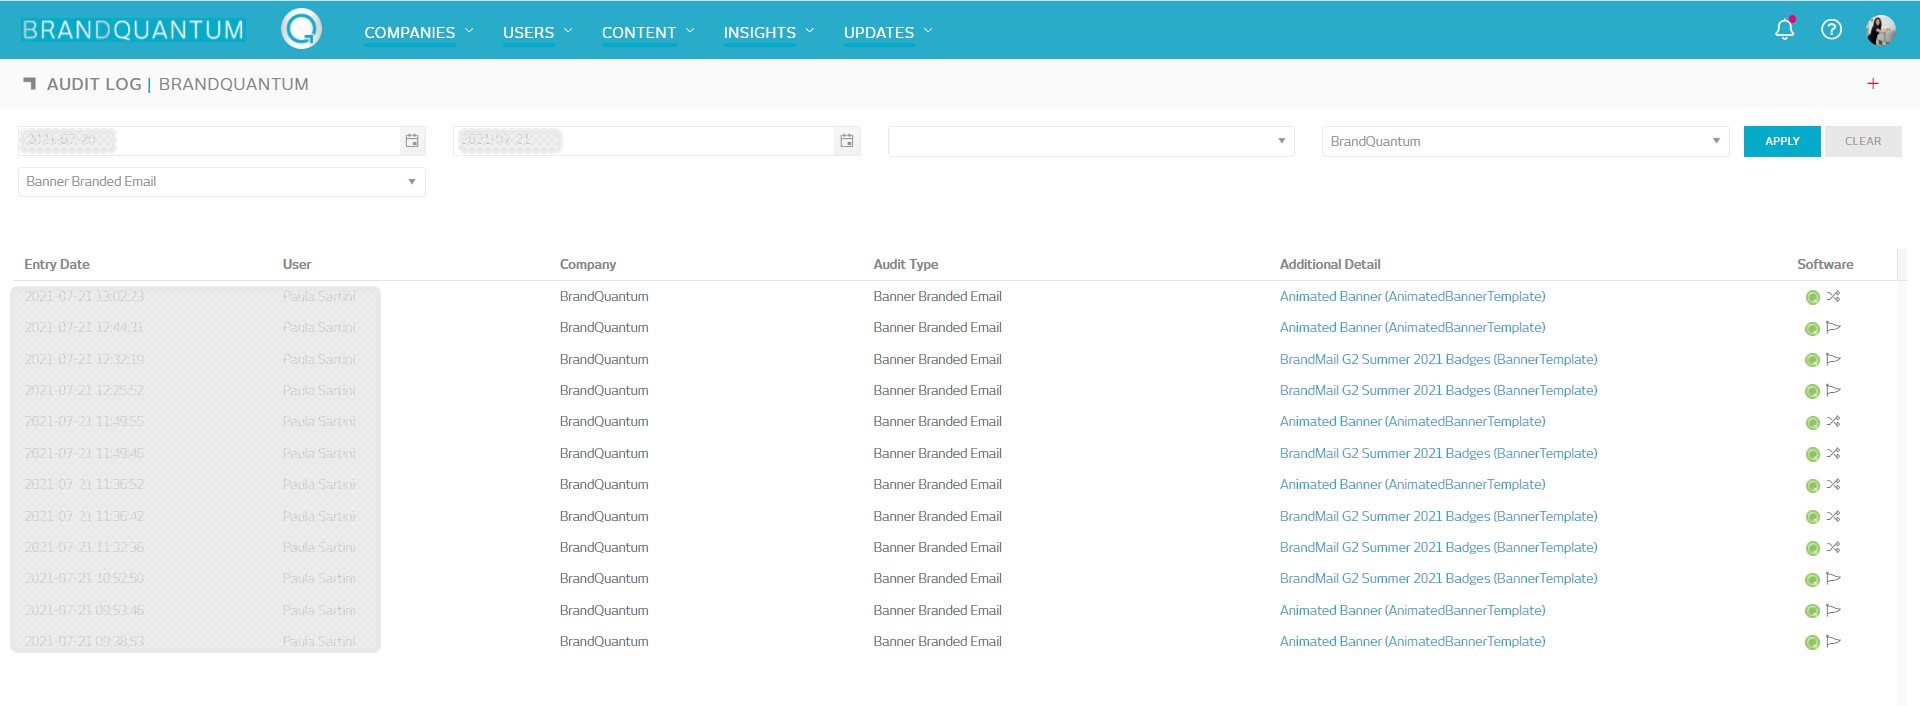Click the shuffle icon in the 11:36:52 row
1920x706 pixels.
tap(1833, 485)
